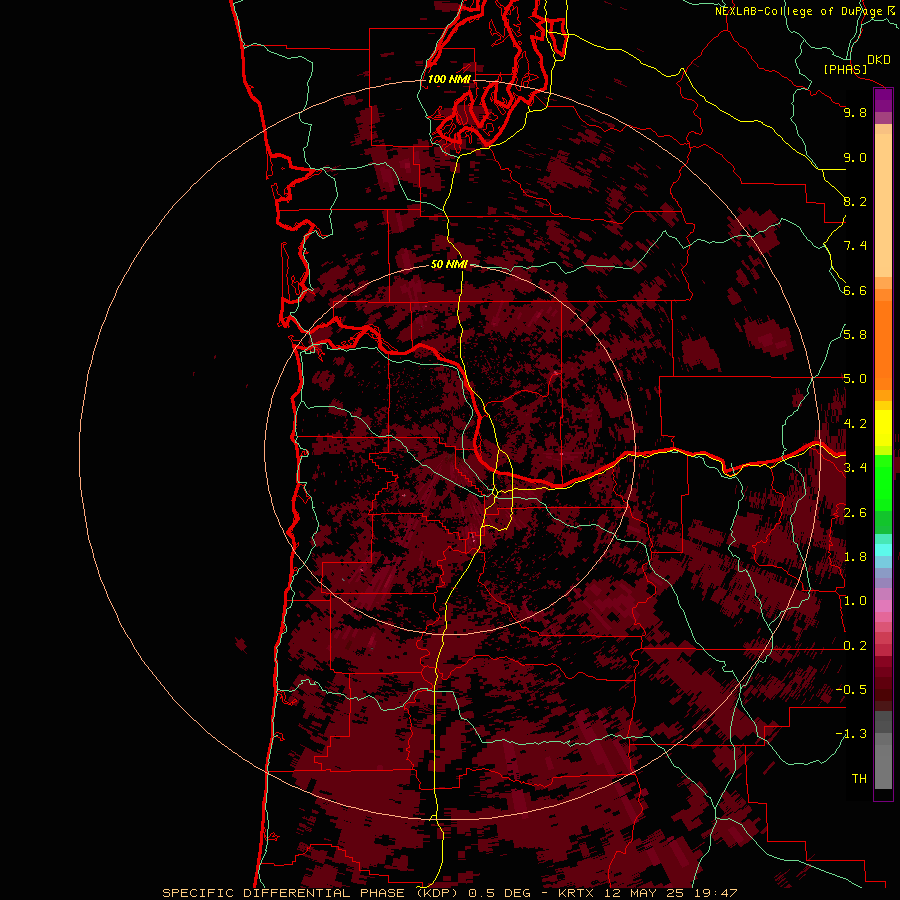The image size is (900, 900).
Task: Click the 1.0 scale value
Action: 855,601
